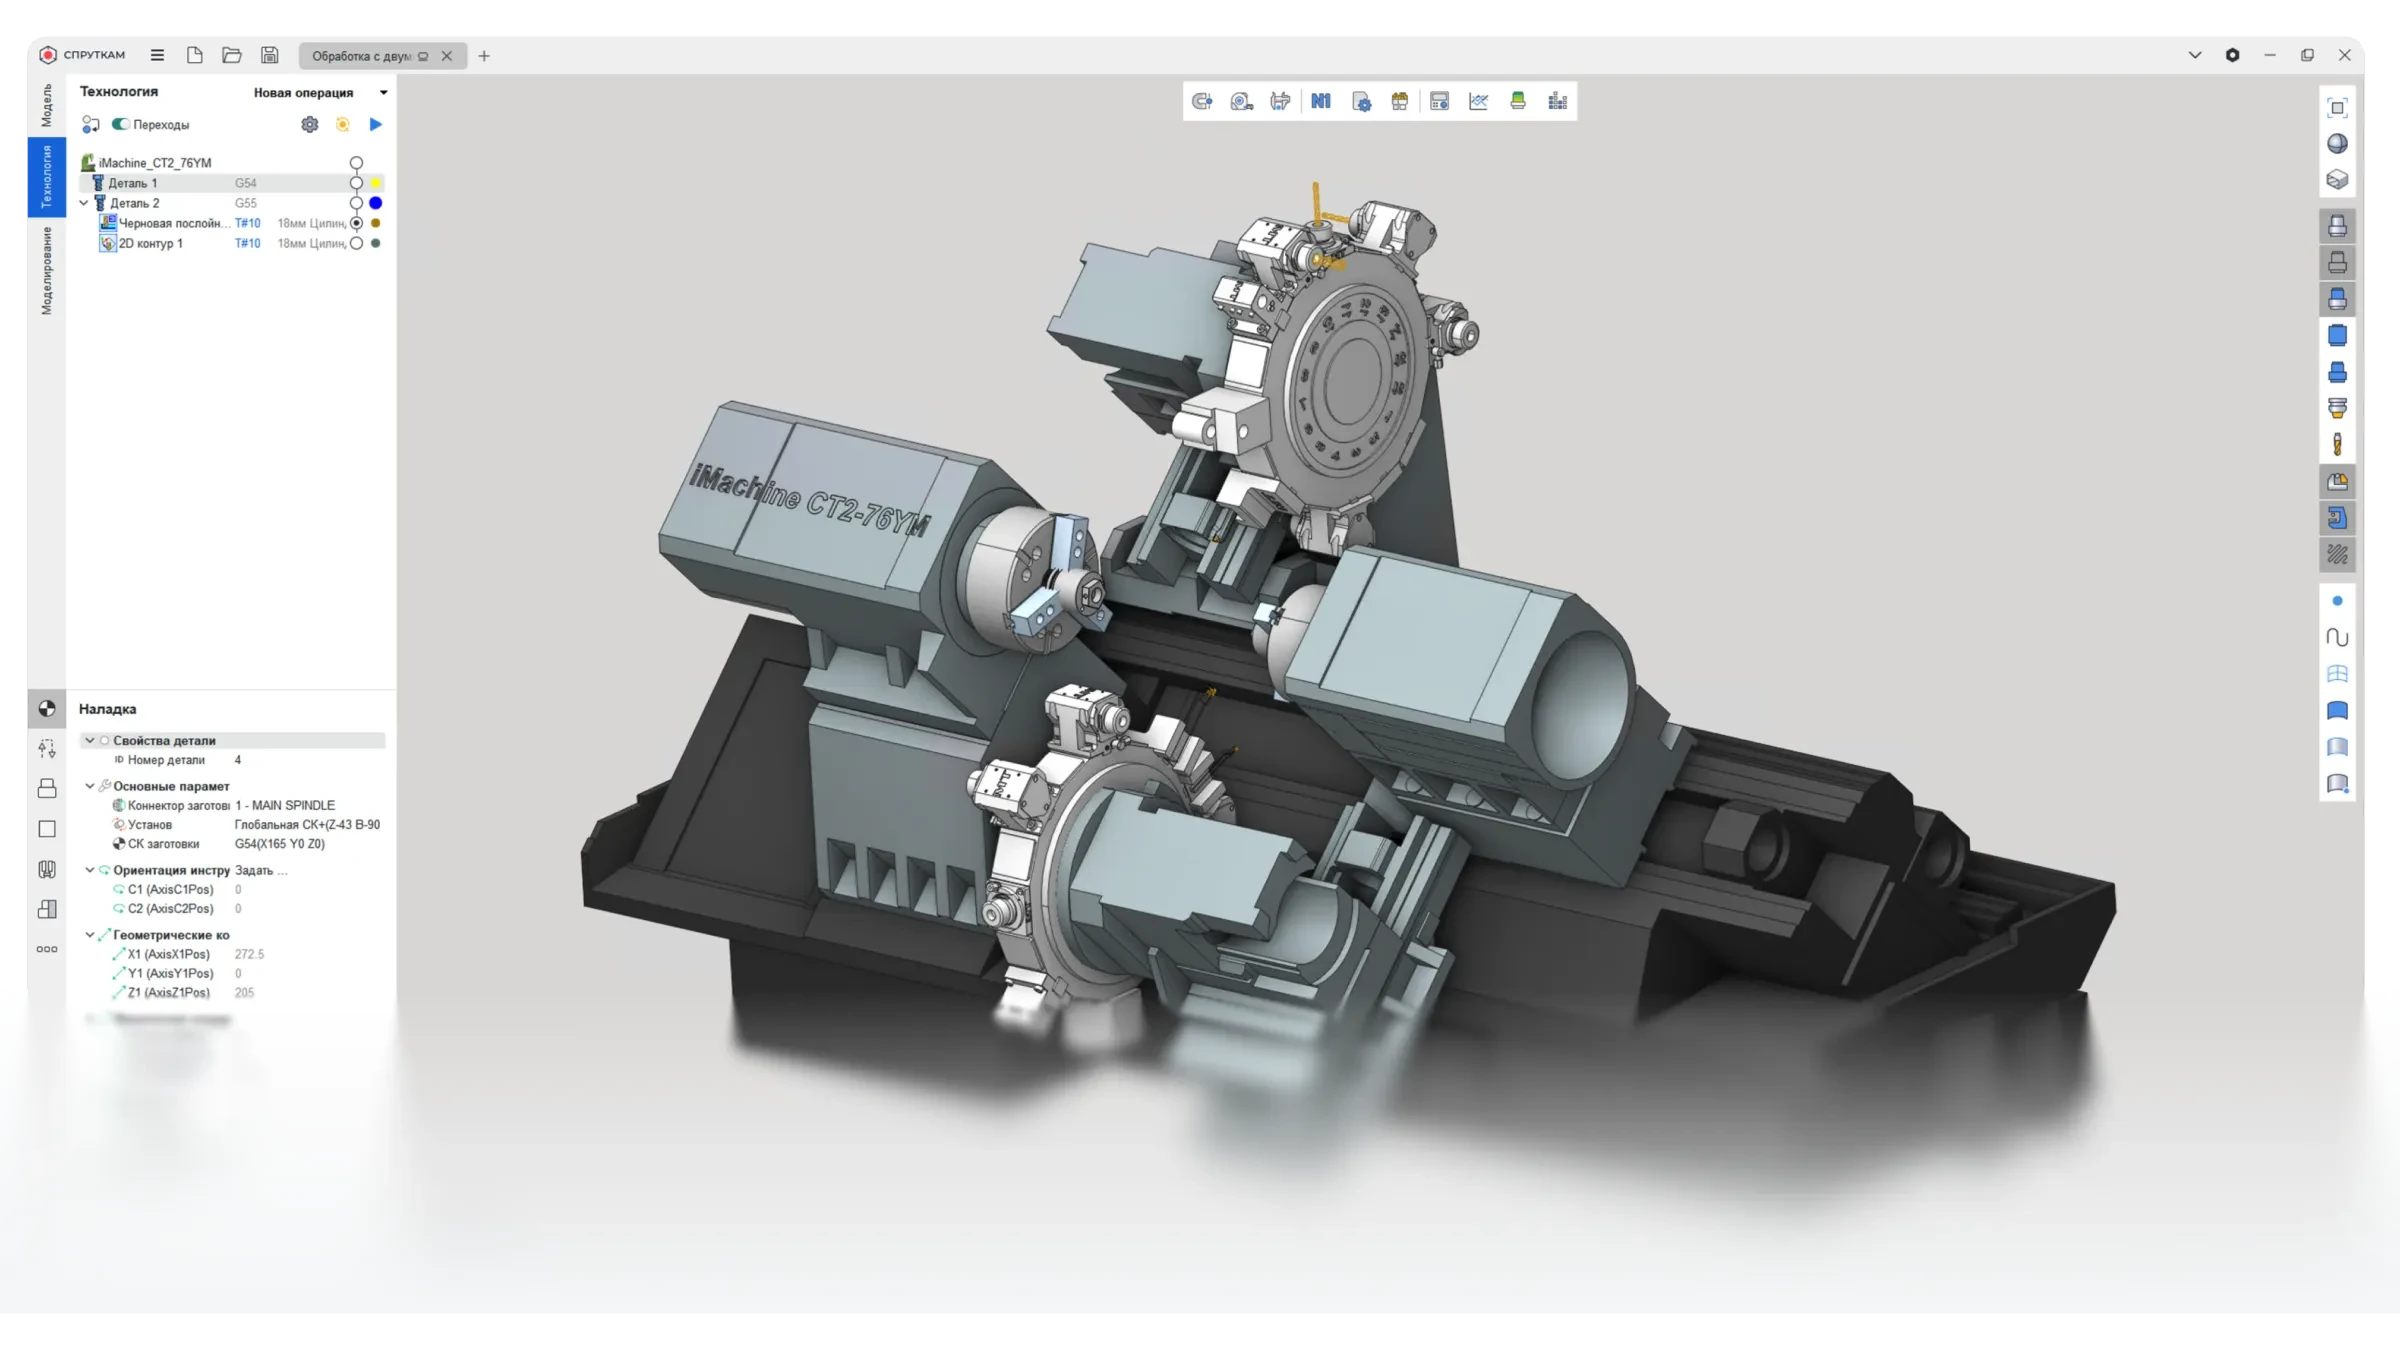Image resolution: width=2400 pixels, height=1350 pixels.
Task: Toggle the second machine-shaped visibility icon in right toolbar
Action: pos(2337,263)
